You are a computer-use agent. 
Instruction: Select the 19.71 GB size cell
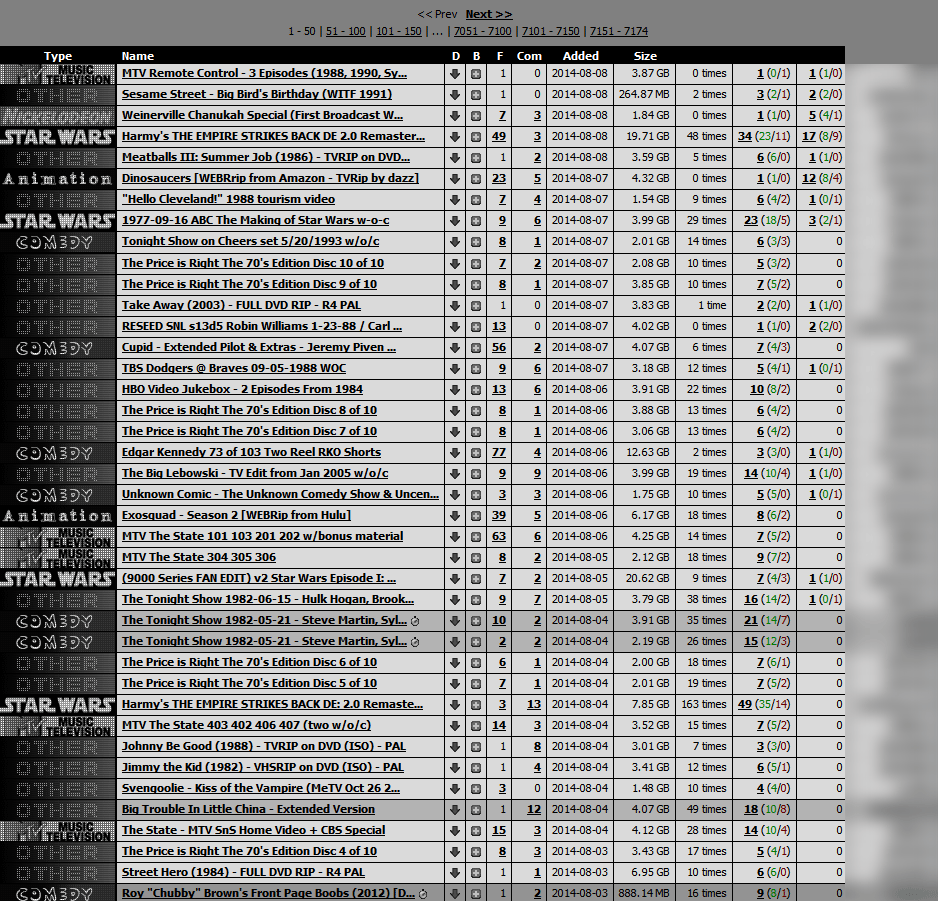(647, 136)
